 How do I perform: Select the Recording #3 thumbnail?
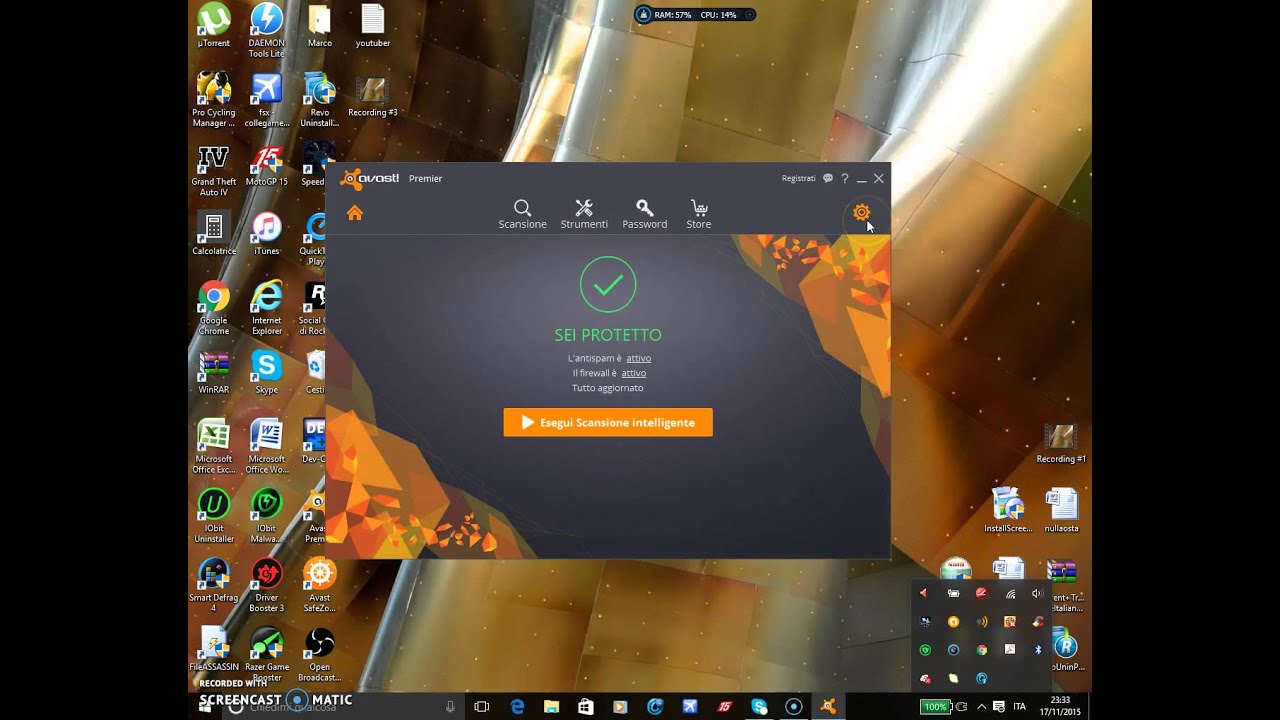click(373, 97)
